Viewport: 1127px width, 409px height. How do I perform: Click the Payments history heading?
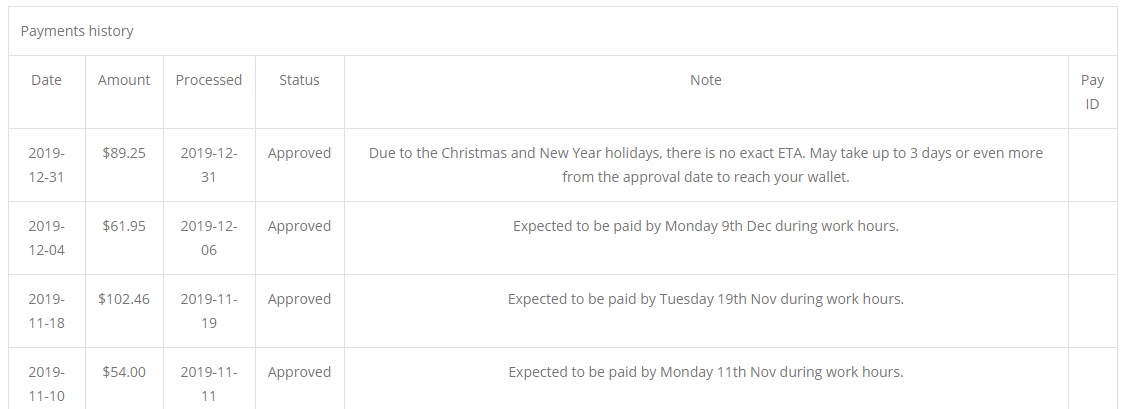77,31
